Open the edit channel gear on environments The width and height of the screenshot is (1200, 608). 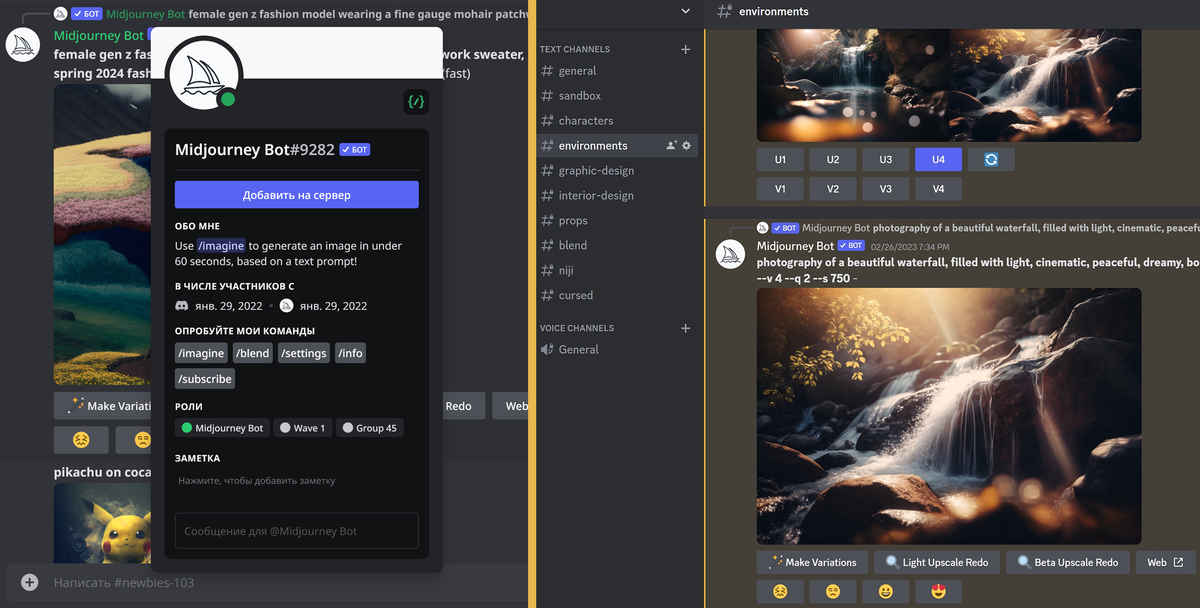pos(686,146)
